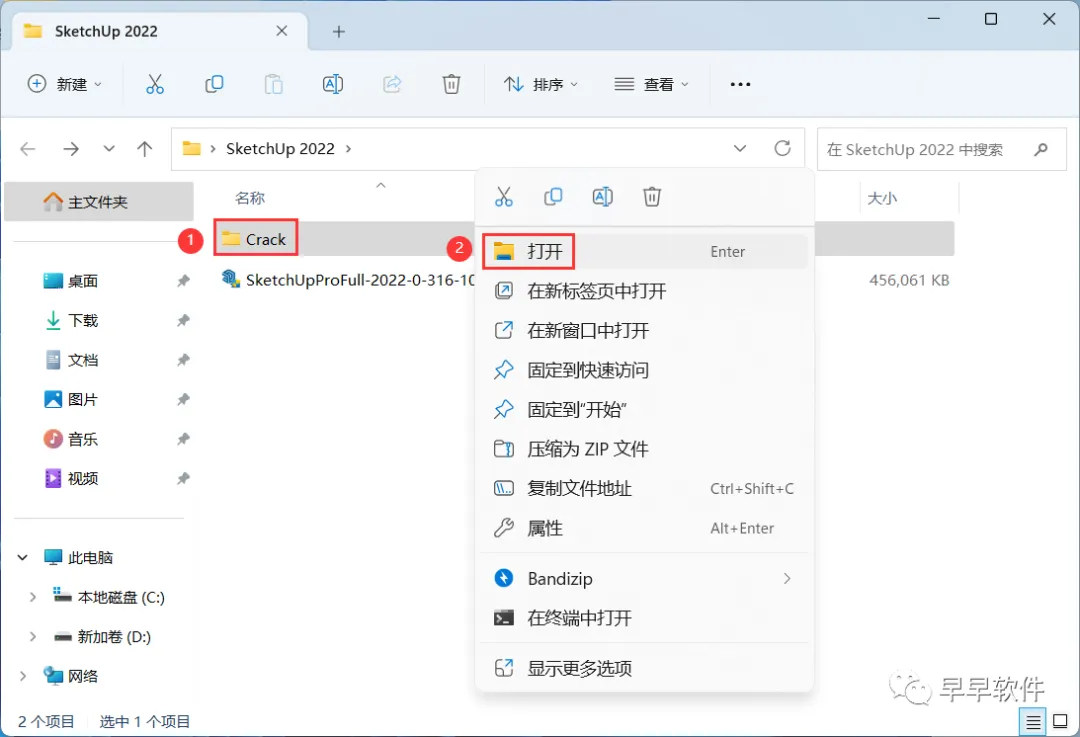Select the Crack folder
The width and height of the screenshot is (1080, 737).
pyautogui.click(x=256, y=239)
